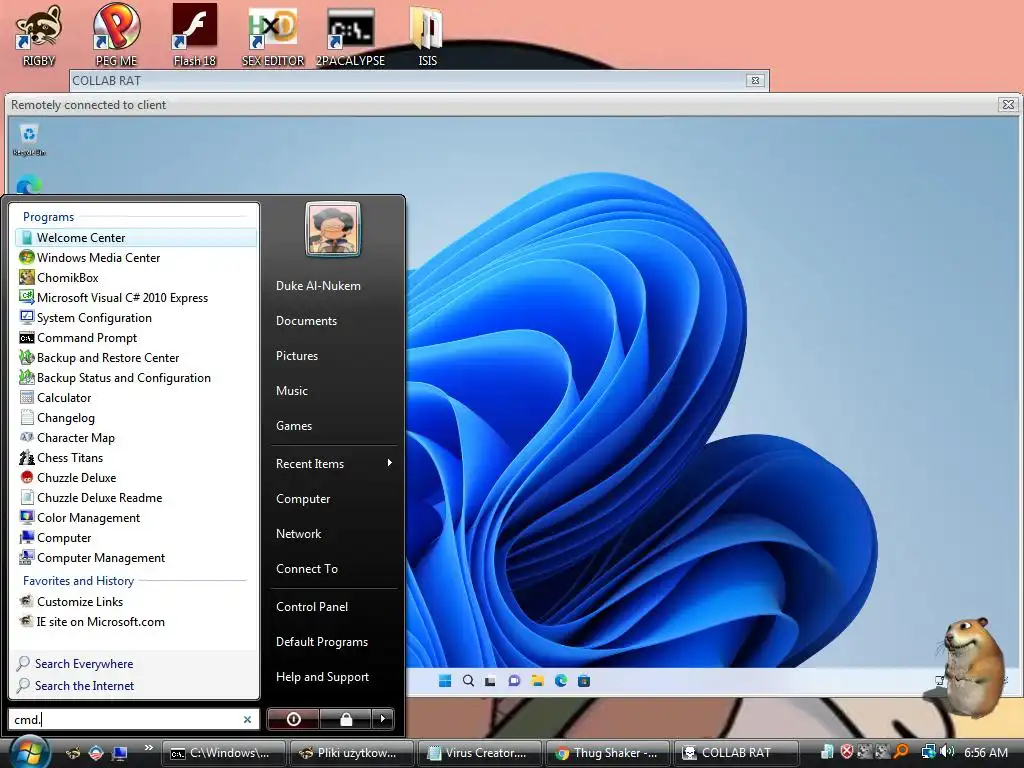Switch to the Virus Creator taskbar button

[x=480, y=753]
